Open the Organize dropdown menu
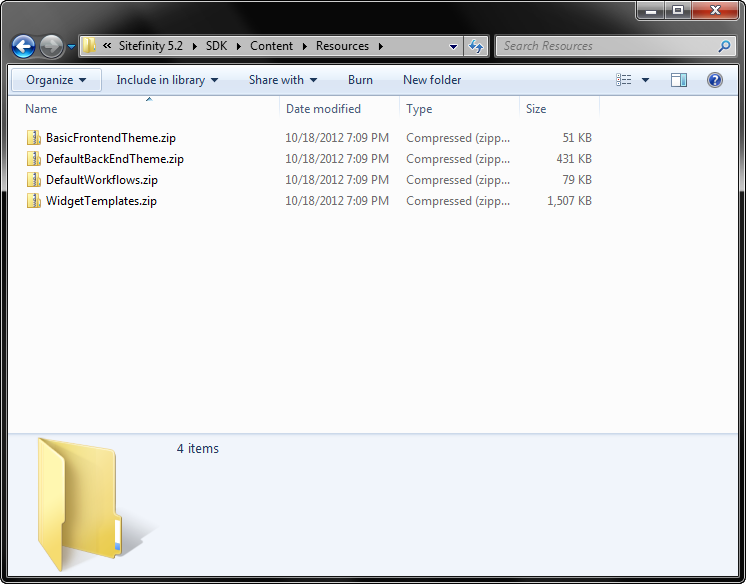Screen dimensions: 746x584 tap(56, 80)
